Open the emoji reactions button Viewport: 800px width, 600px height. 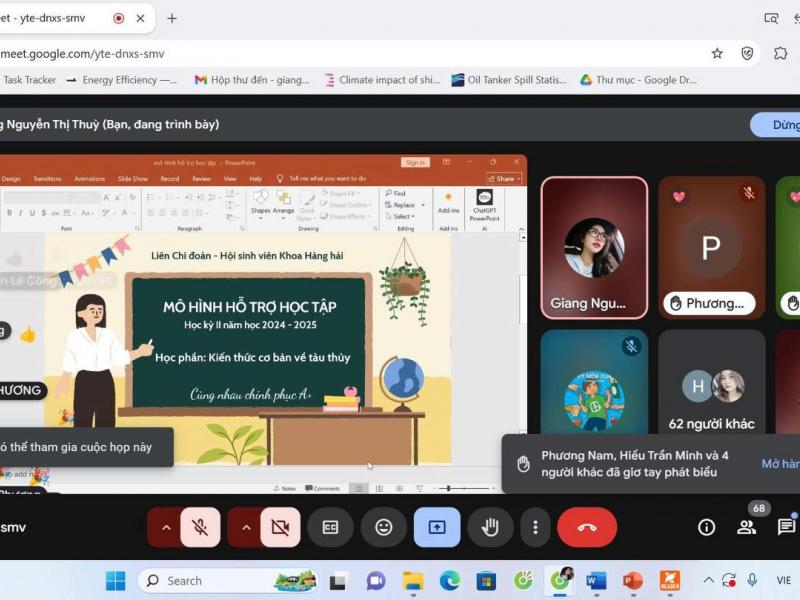click(x=383, y=527)
